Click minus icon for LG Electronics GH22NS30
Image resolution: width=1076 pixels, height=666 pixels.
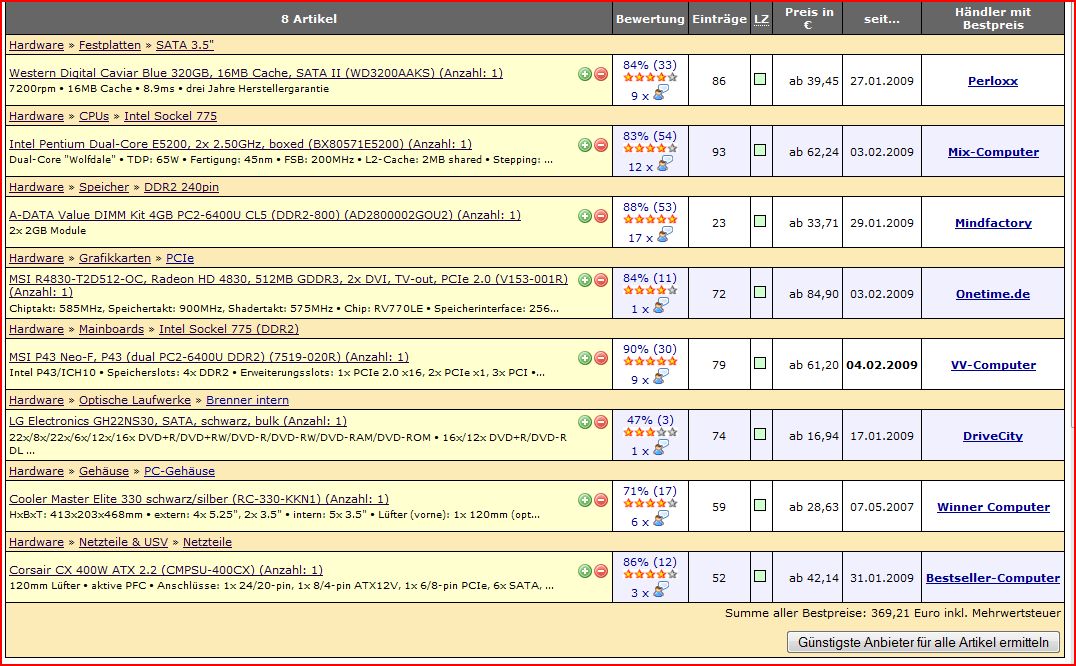click(601, 422)
